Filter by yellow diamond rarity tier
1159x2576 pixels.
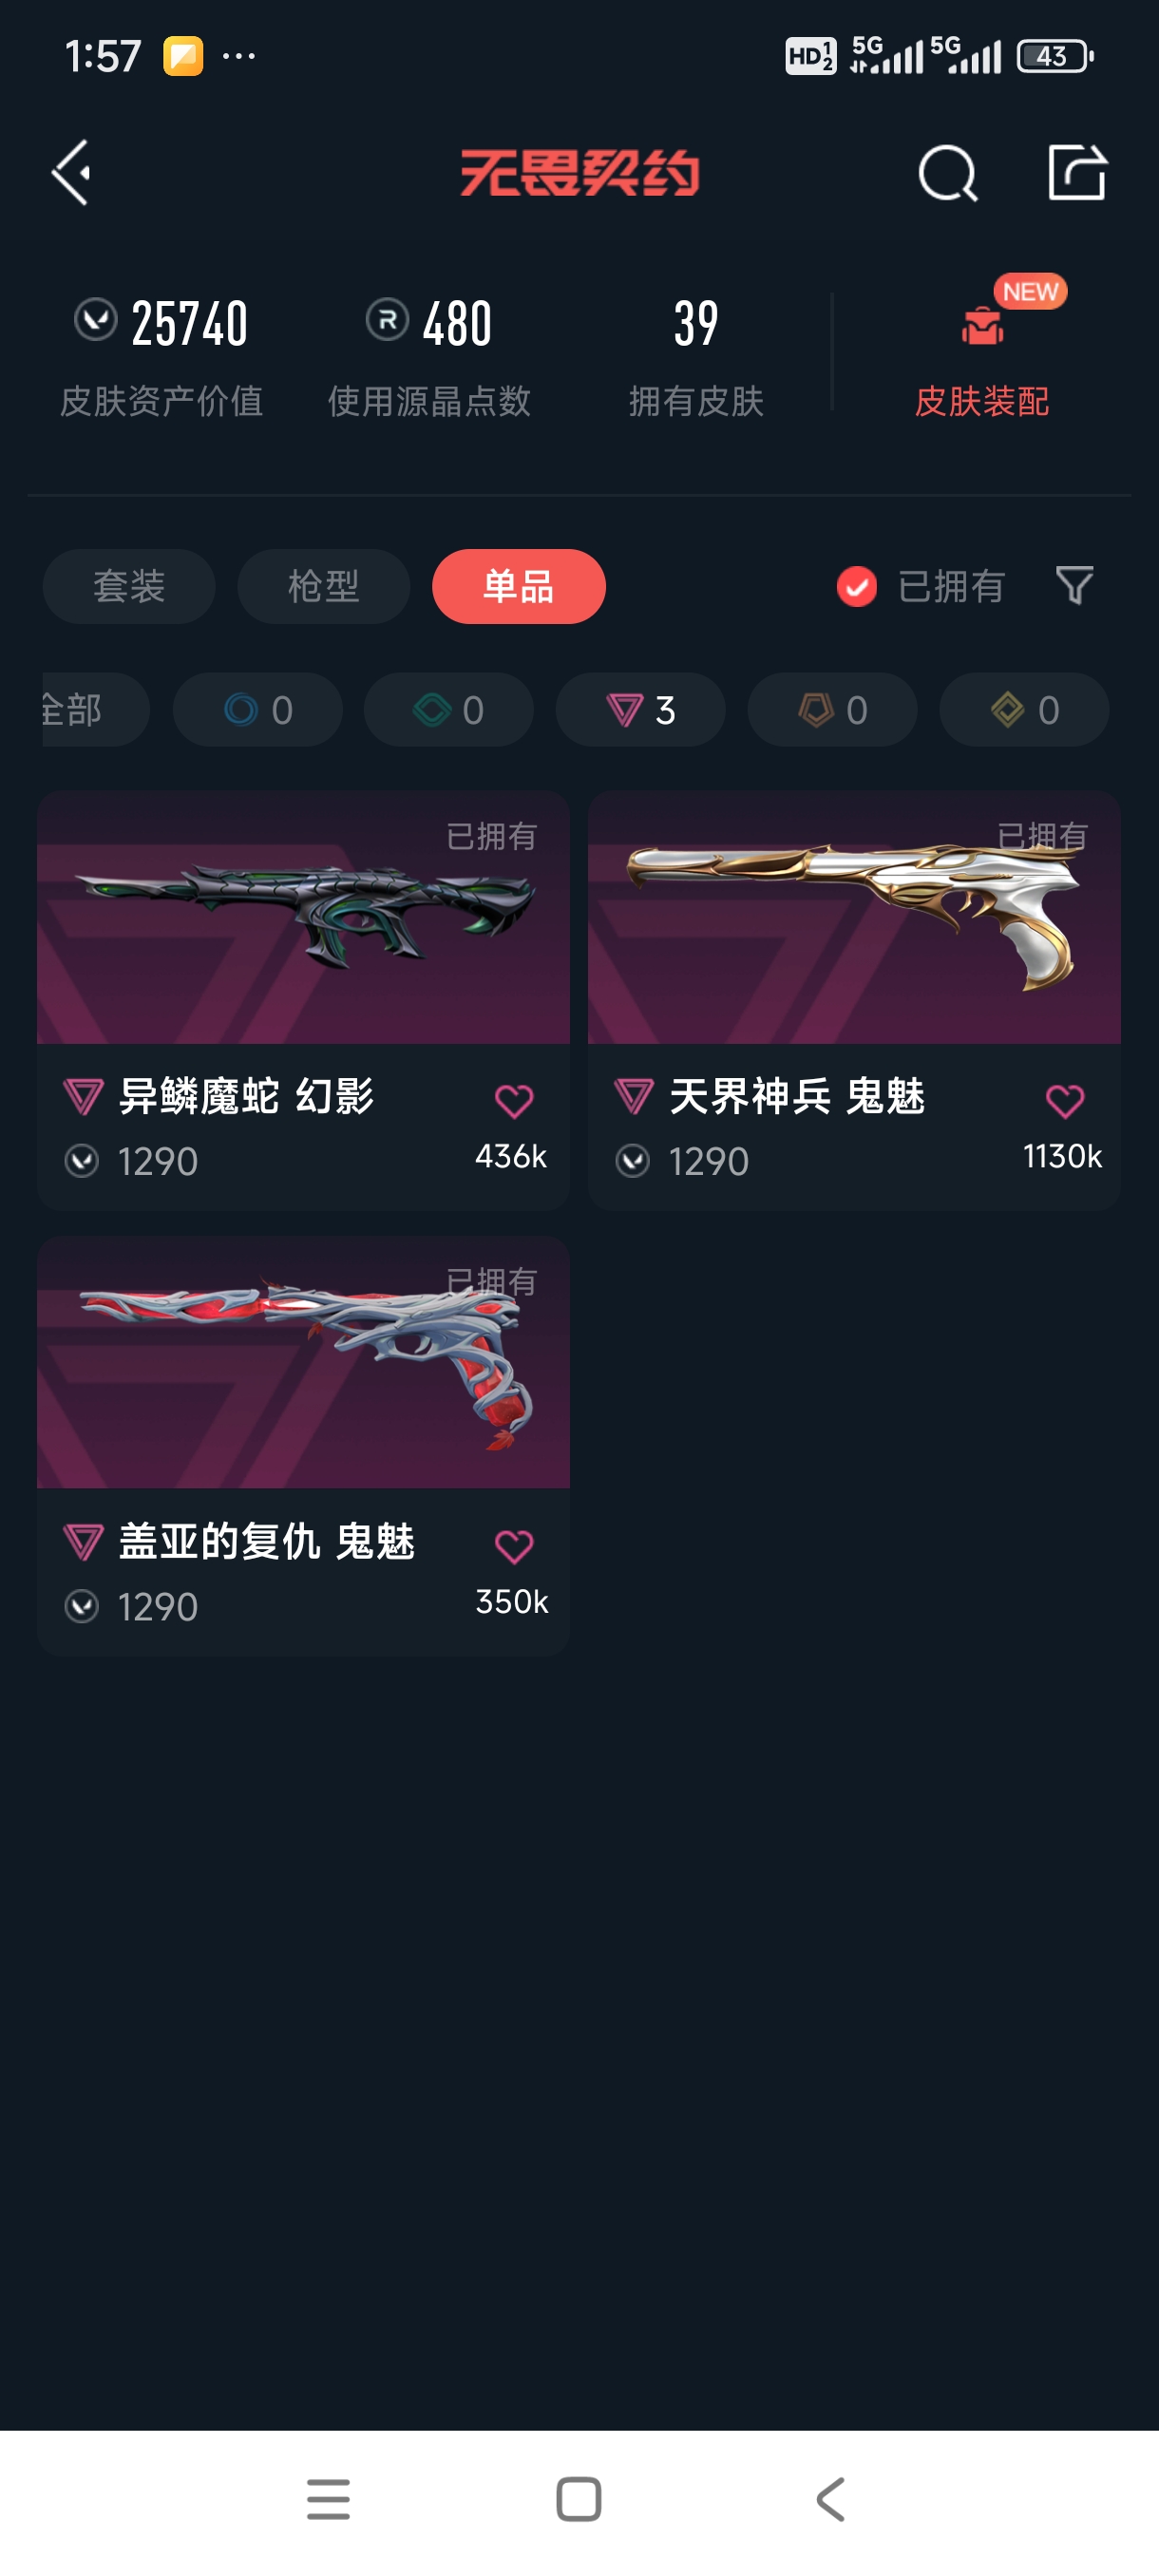1024,709
